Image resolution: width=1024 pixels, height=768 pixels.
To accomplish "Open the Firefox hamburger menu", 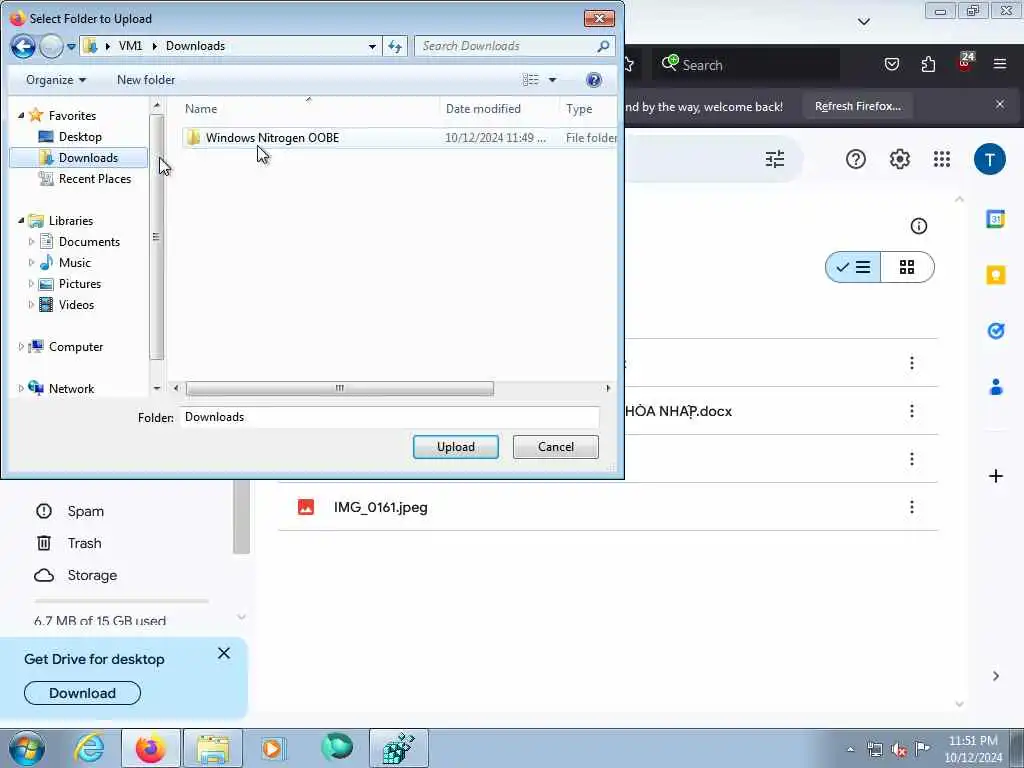I will coord(1000,64).
